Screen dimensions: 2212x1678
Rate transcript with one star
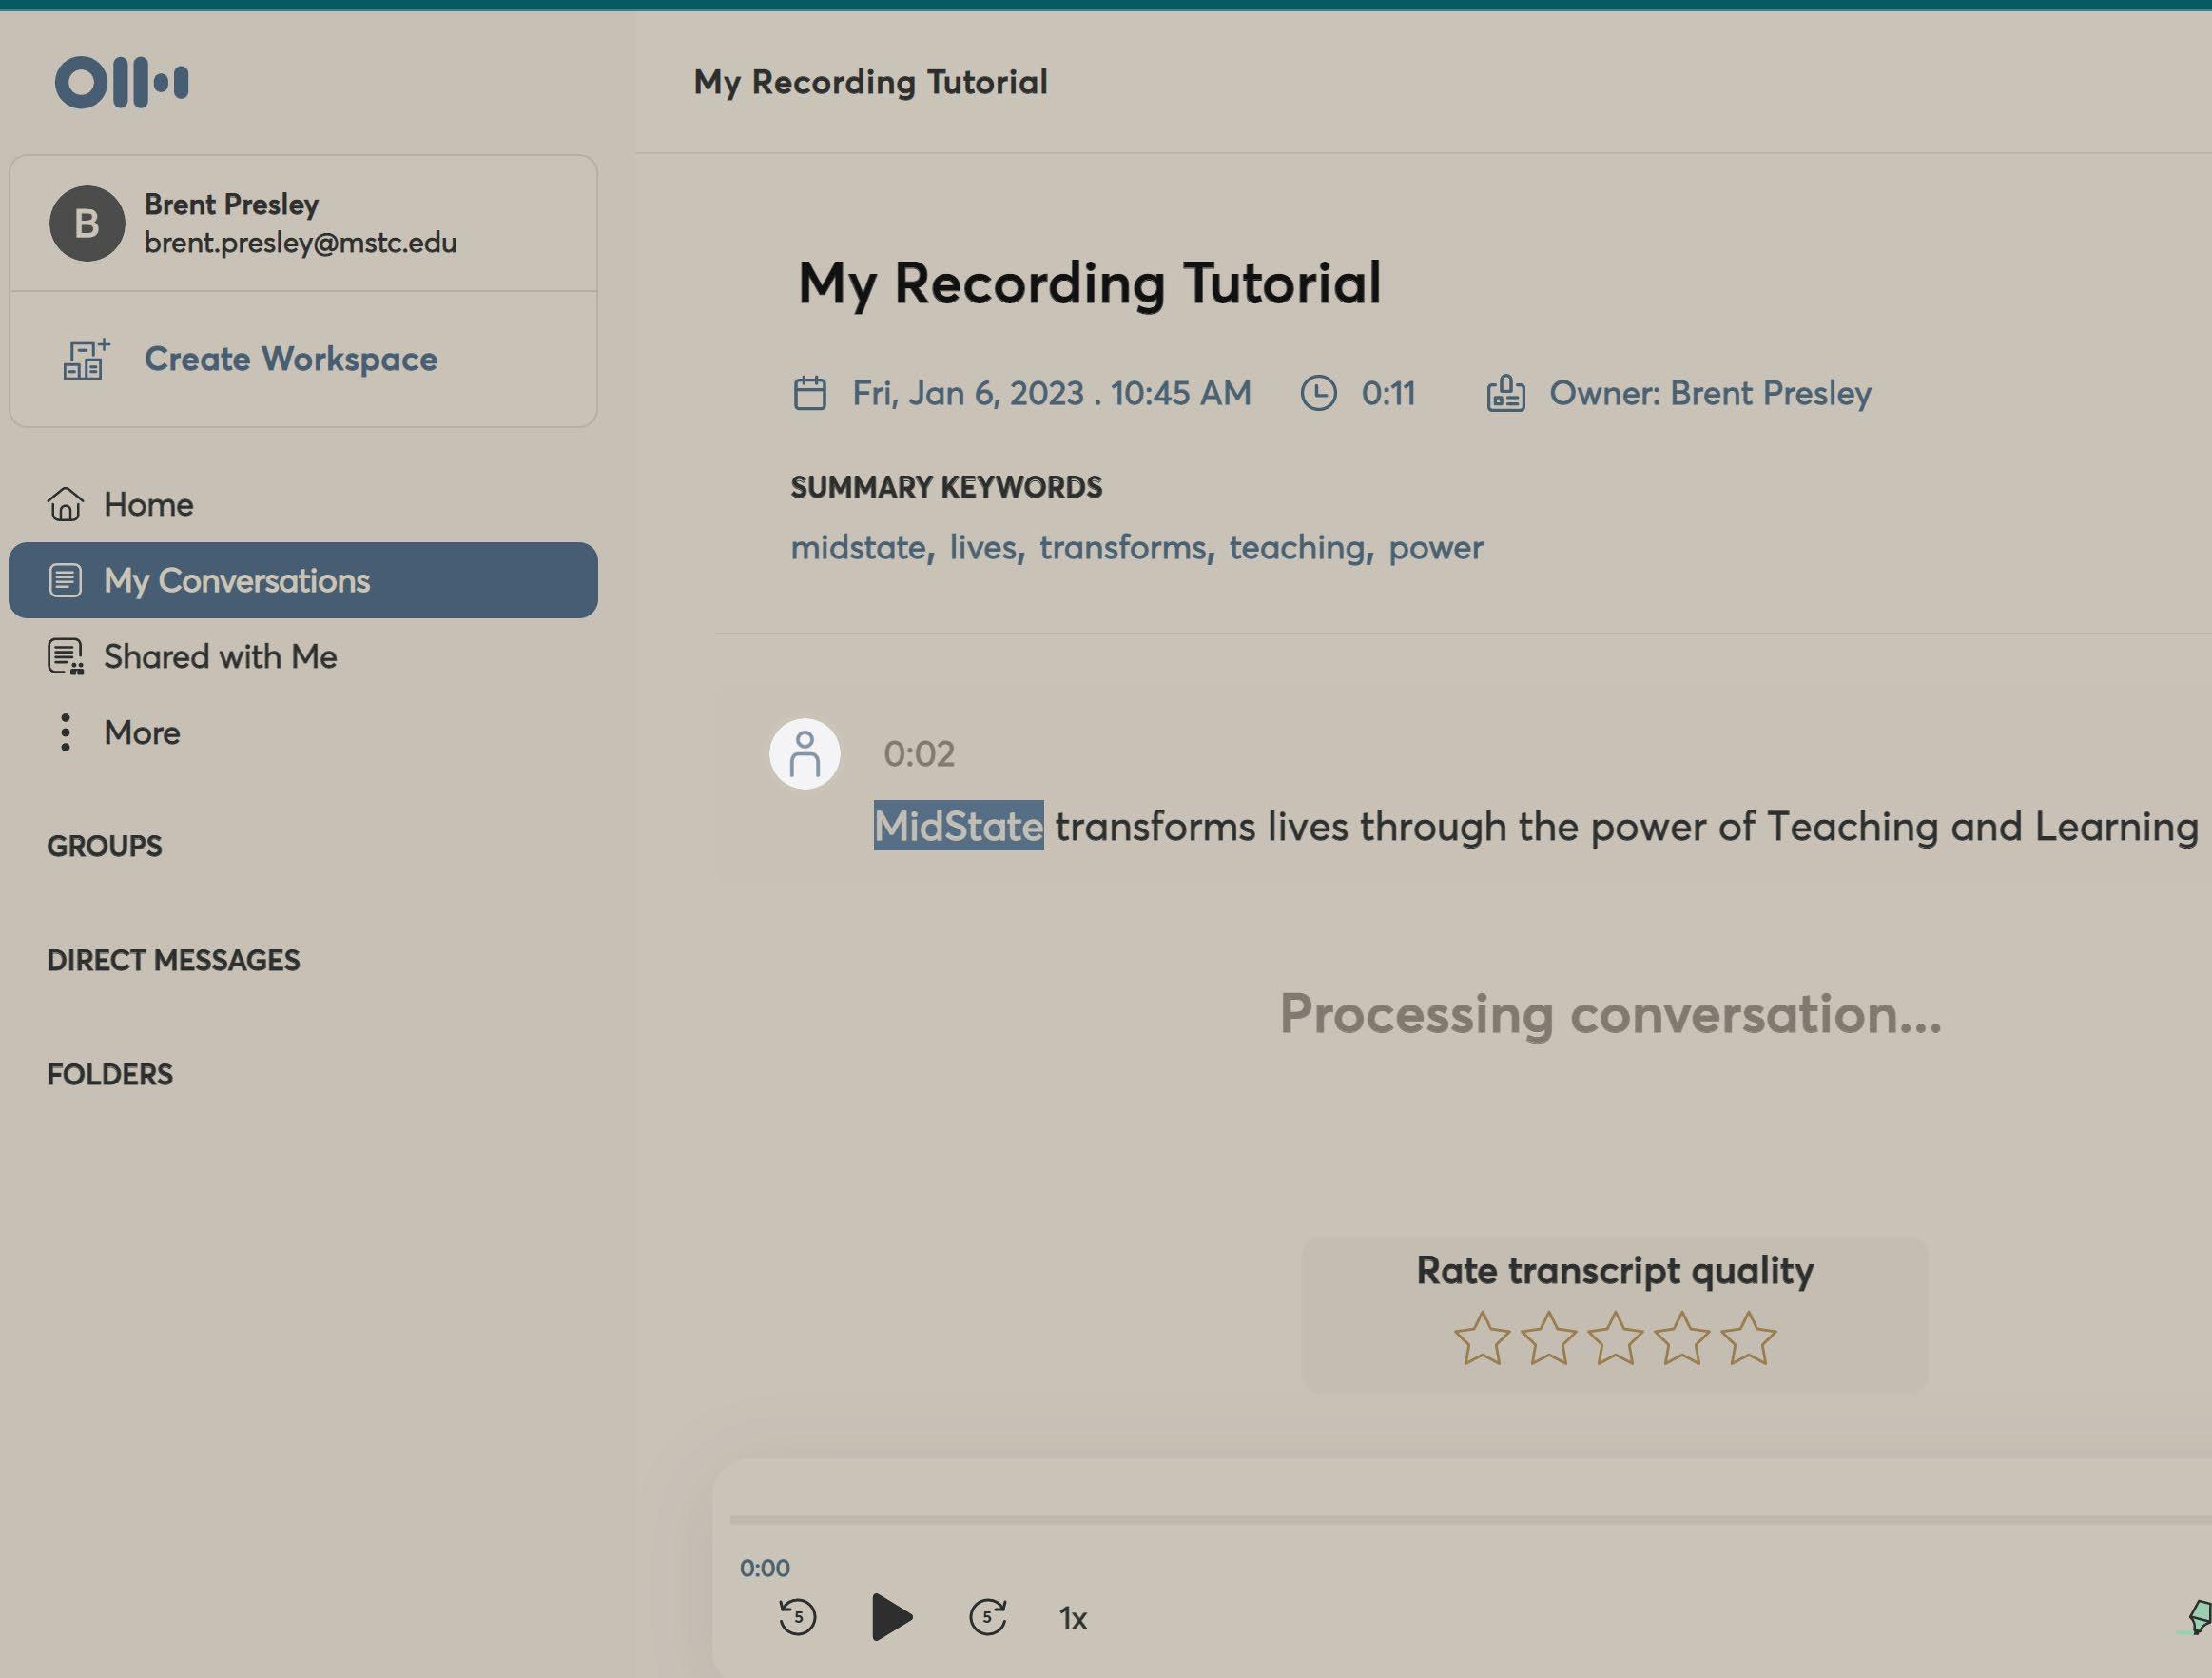tap(1481, 1338)
